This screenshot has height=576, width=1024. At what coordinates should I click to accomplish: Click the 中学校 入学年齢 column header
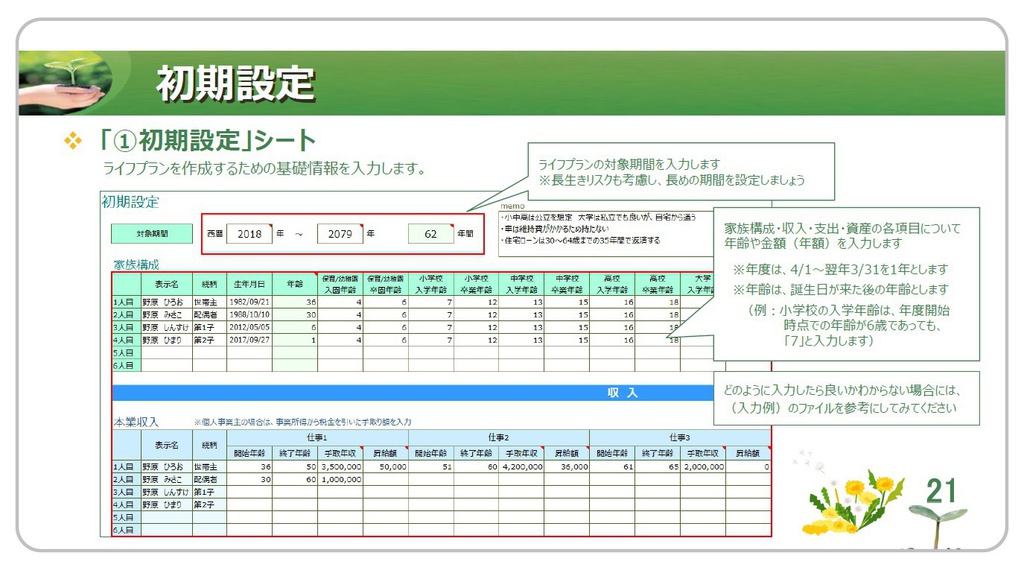(x=522, y=284)
